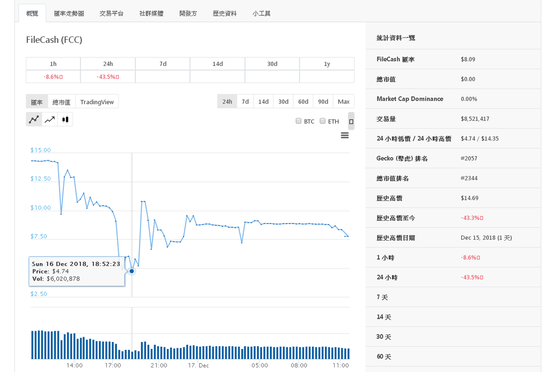Screen dimensions: 550x372
Task: Open the chart hamburger export menu
Action: coord(345,135)
